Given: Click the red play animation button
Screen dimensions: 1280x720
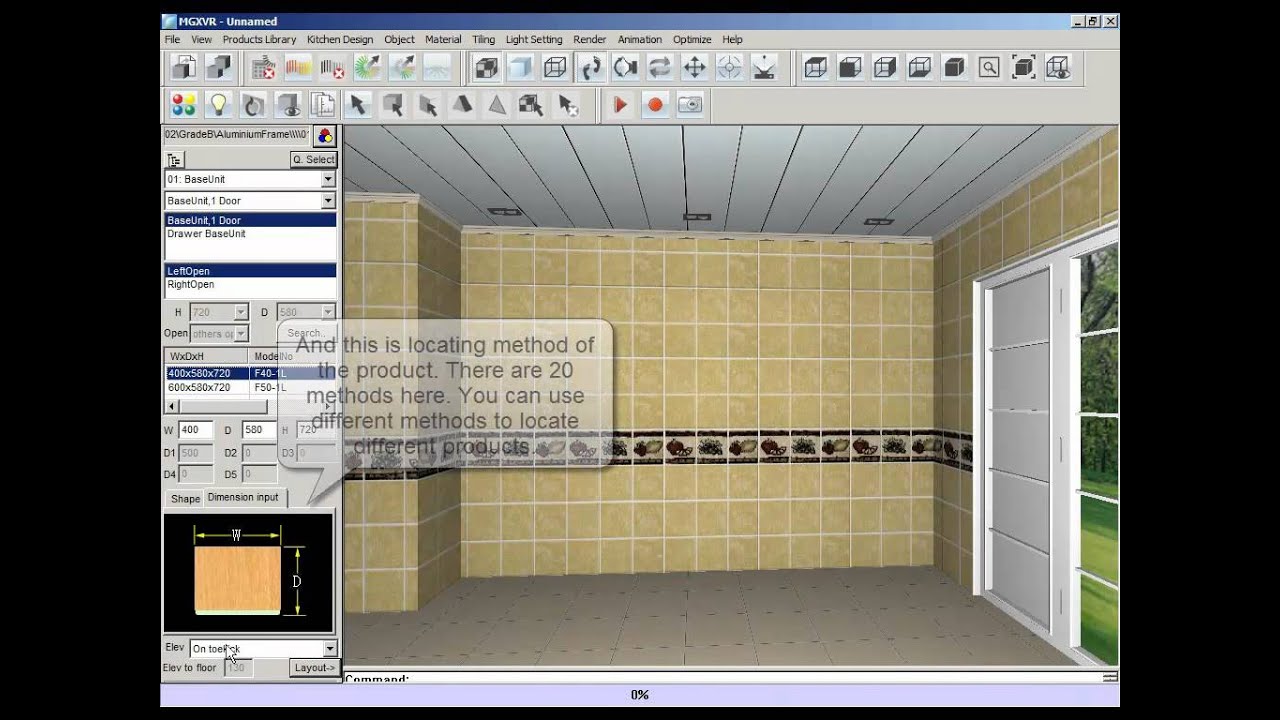Looking at the screenshot, I should (620, 104).
